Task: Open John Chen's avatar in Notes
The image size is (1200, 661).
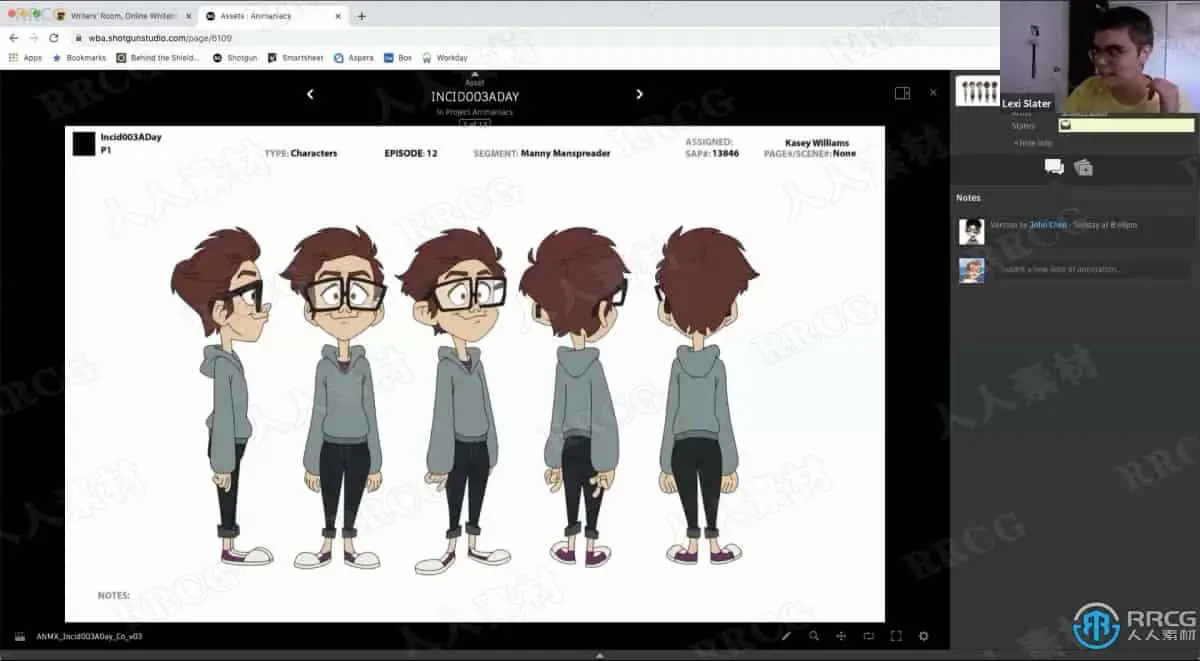Action: [x=972, y=232]
